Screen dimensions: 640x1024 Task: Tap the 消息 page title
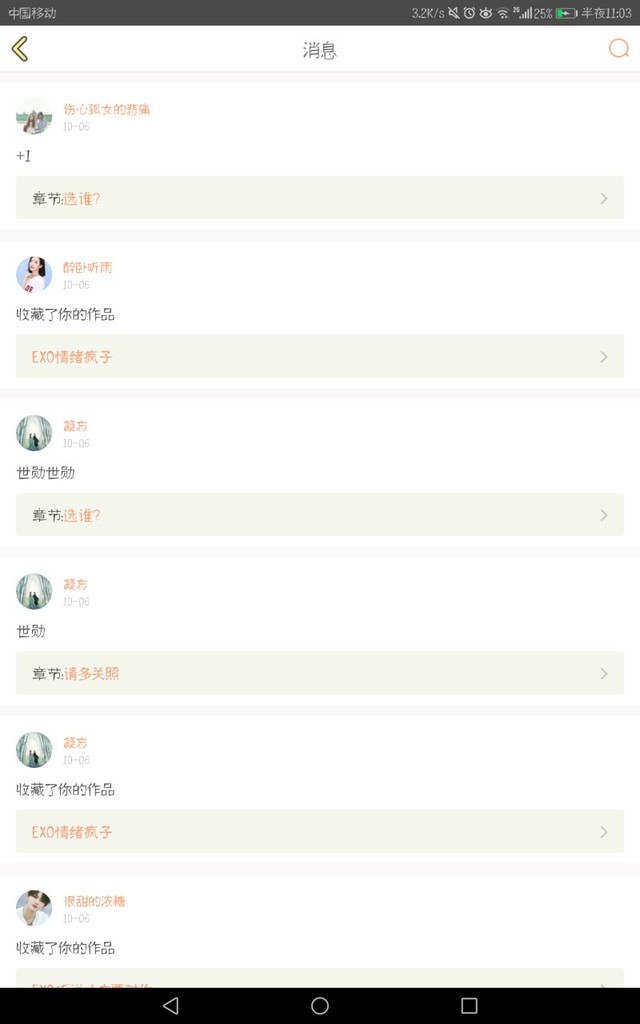click(320, 50)
